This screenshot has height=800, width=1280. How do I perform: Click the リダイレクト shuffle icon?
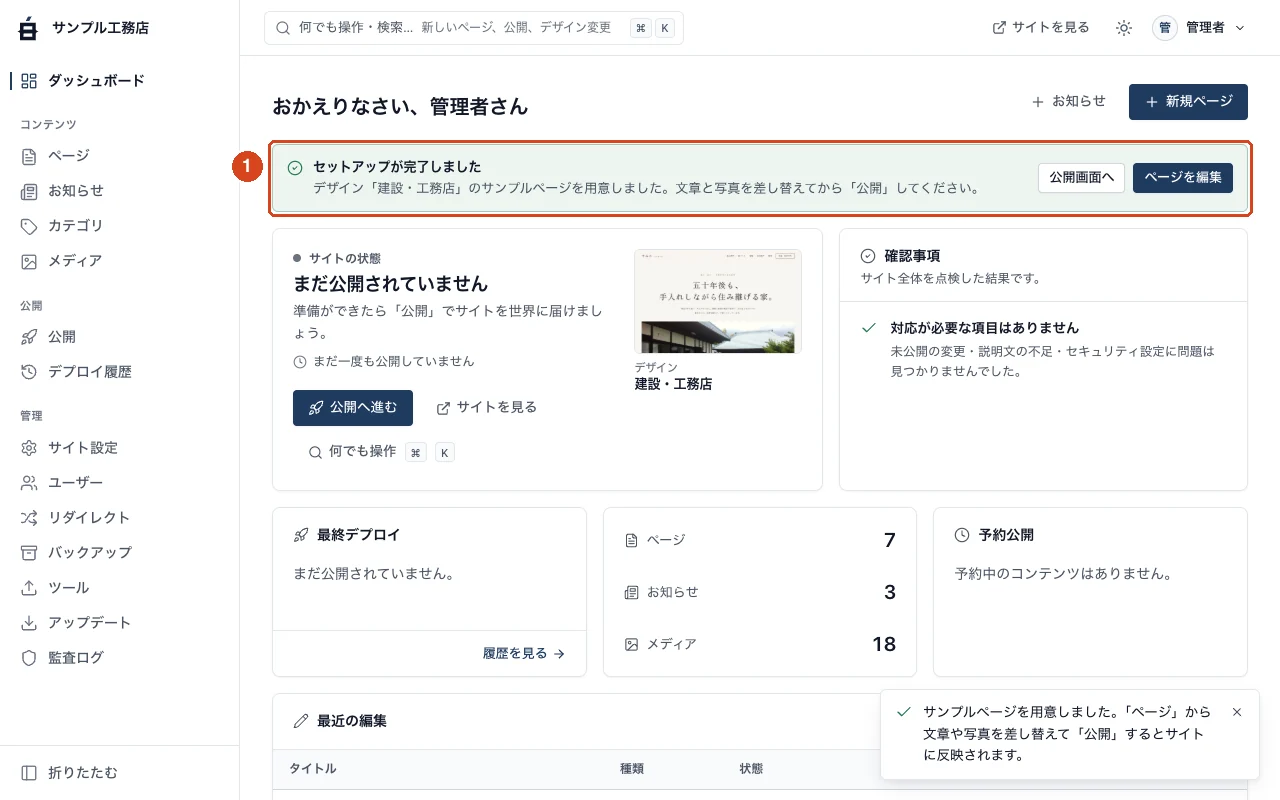(29, 518)
